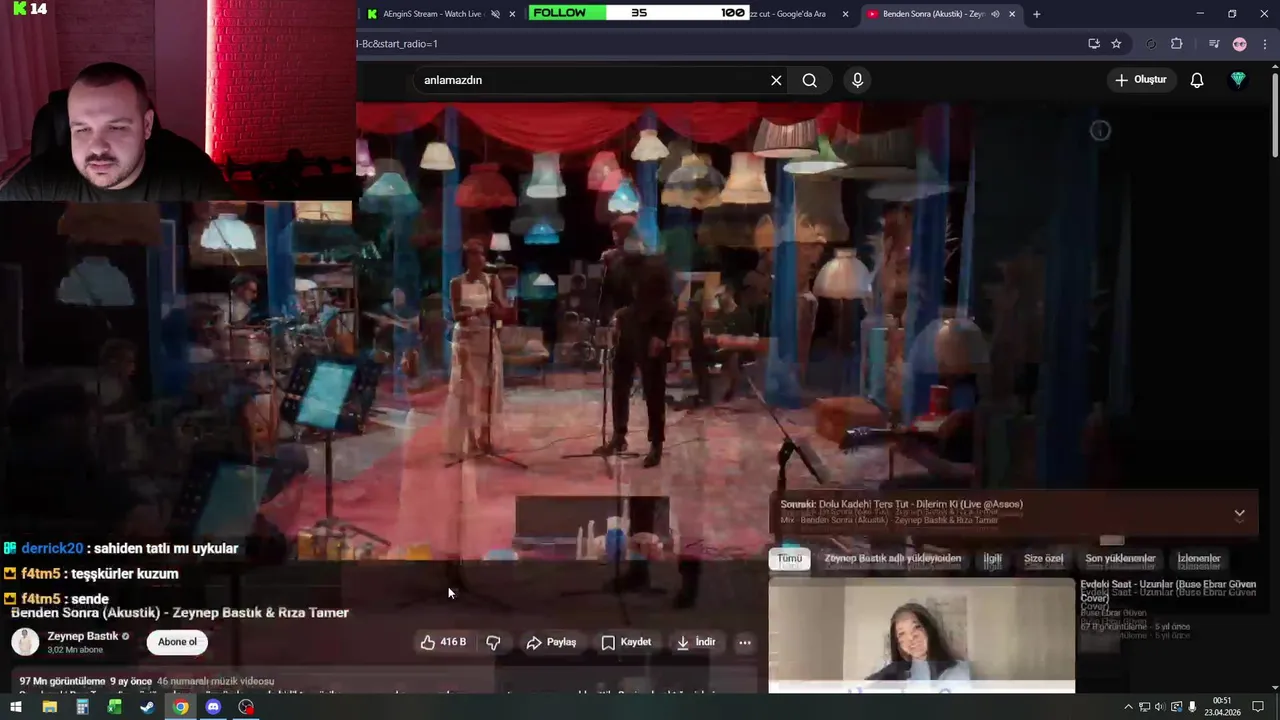Mute the AEnginS Stream tab audio icon
The height and width of the screenshot is (720, 1280).
495,14
